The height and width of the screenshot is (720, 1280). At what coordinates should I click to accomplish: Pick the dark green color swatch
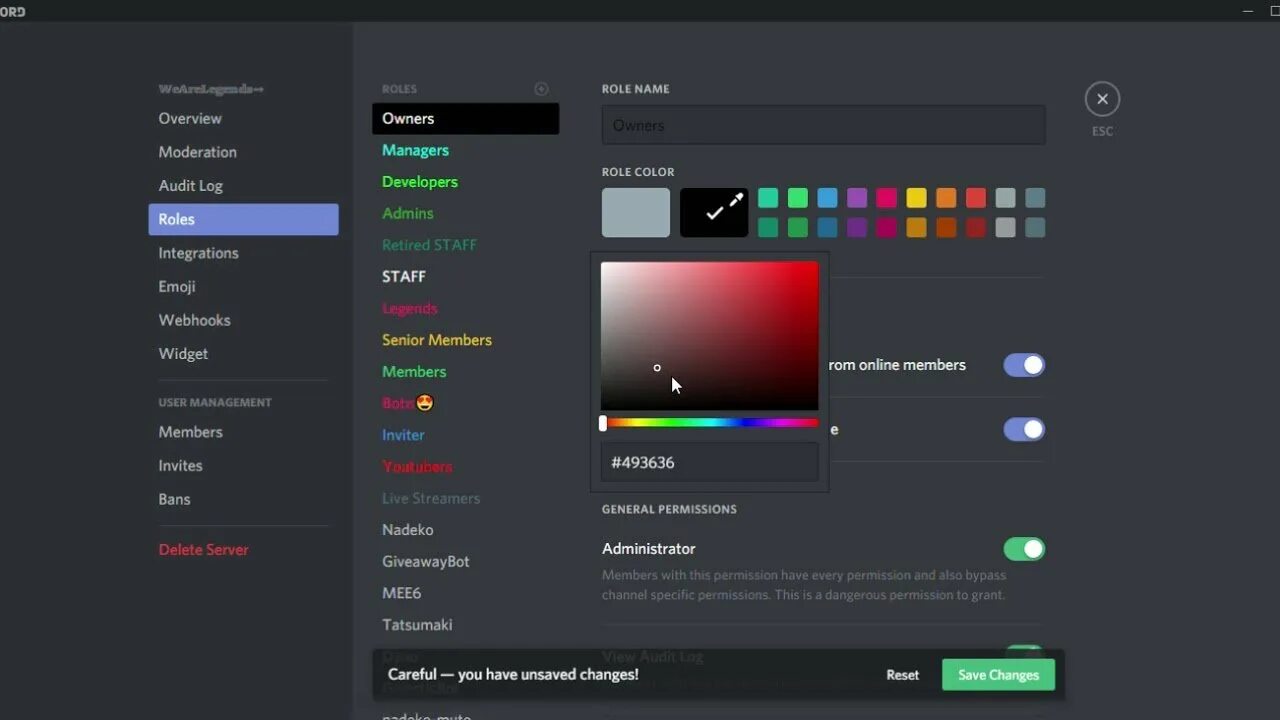pos(798,228)
